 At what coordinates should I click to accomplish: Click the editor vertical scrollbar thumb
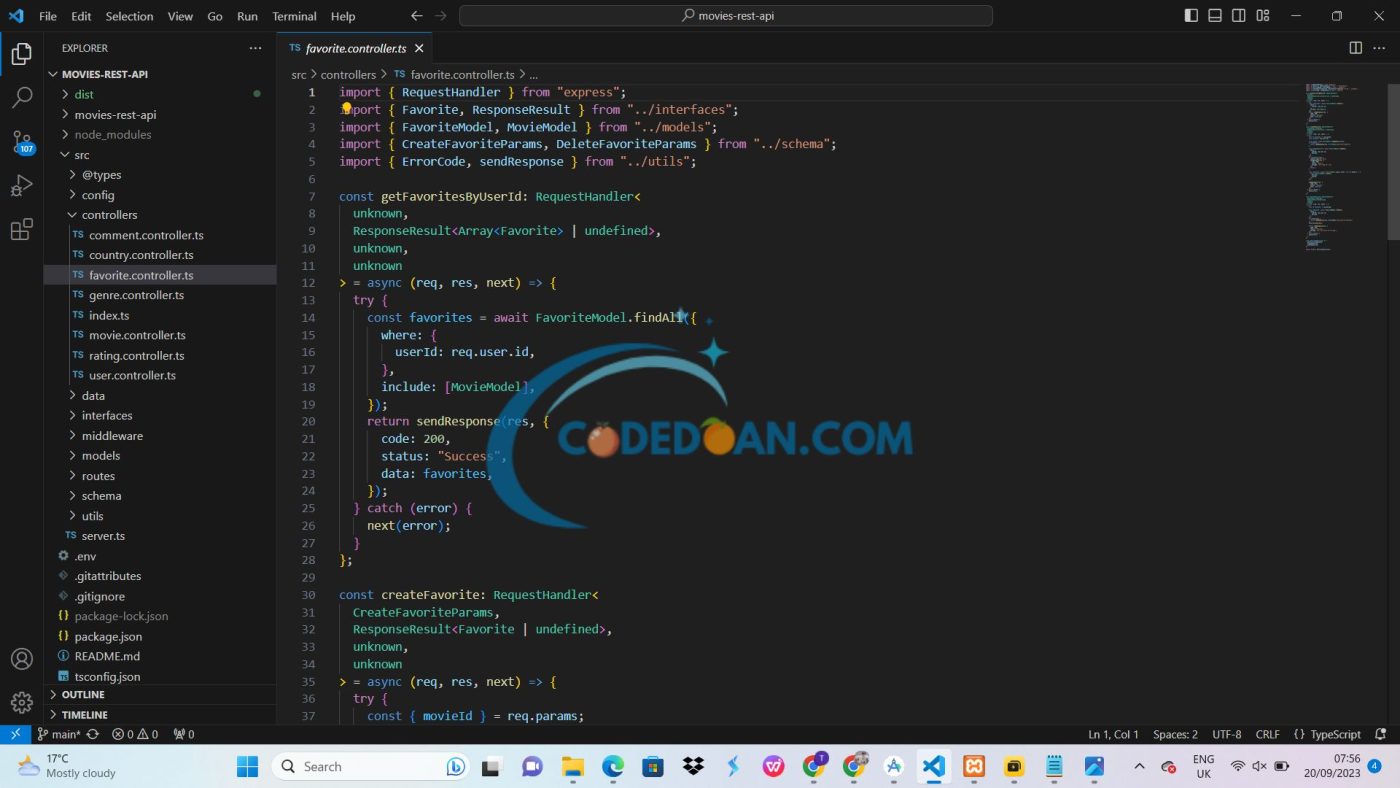point(1393,160)
